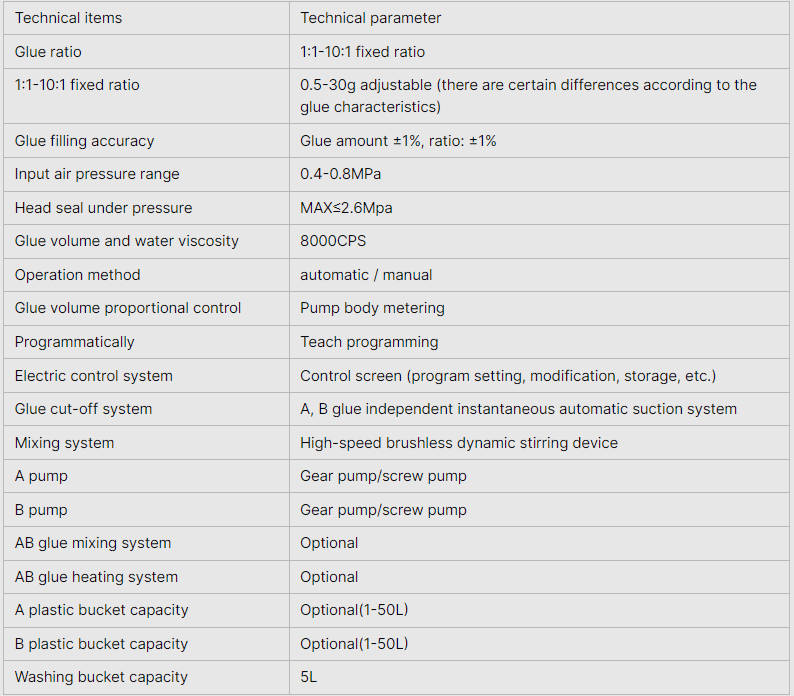
Task: Click the "automatic / manual" cell
Action: point(366,275)
